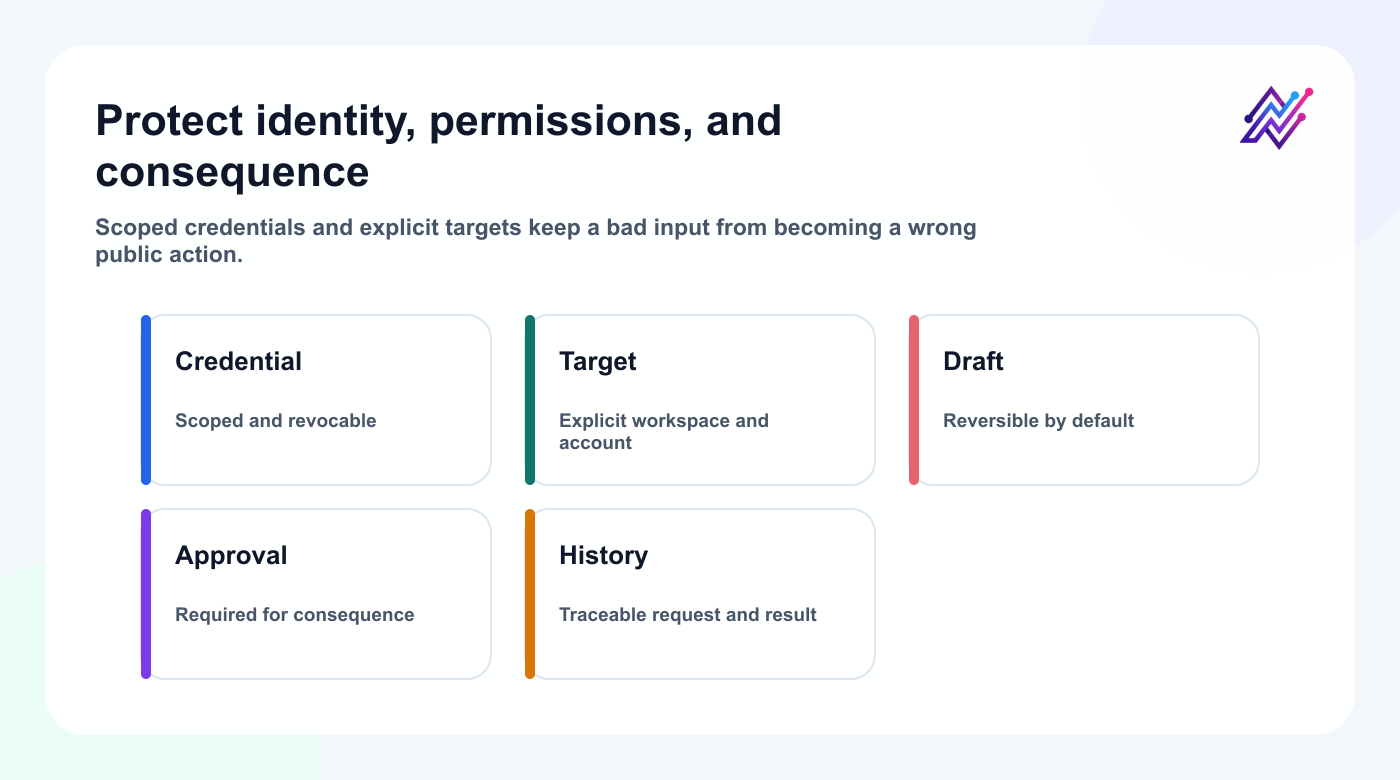
Task: Select the Target card
Action: 700,400
